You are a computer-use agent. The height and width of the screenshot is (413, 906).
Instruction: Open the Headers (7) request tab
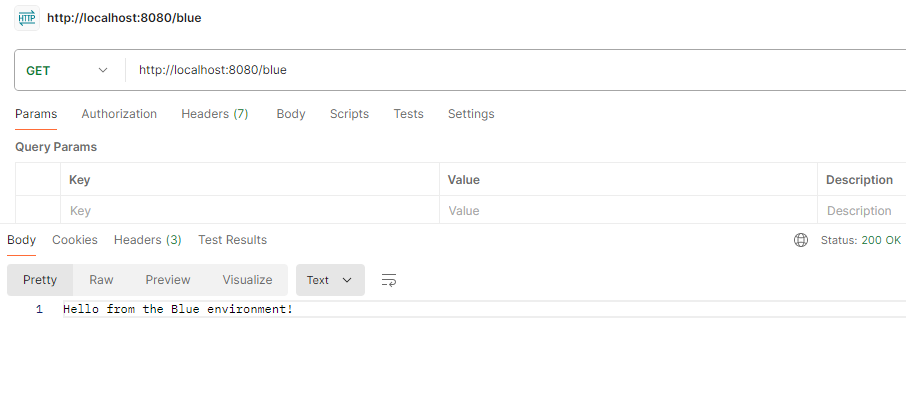point(214,114)
